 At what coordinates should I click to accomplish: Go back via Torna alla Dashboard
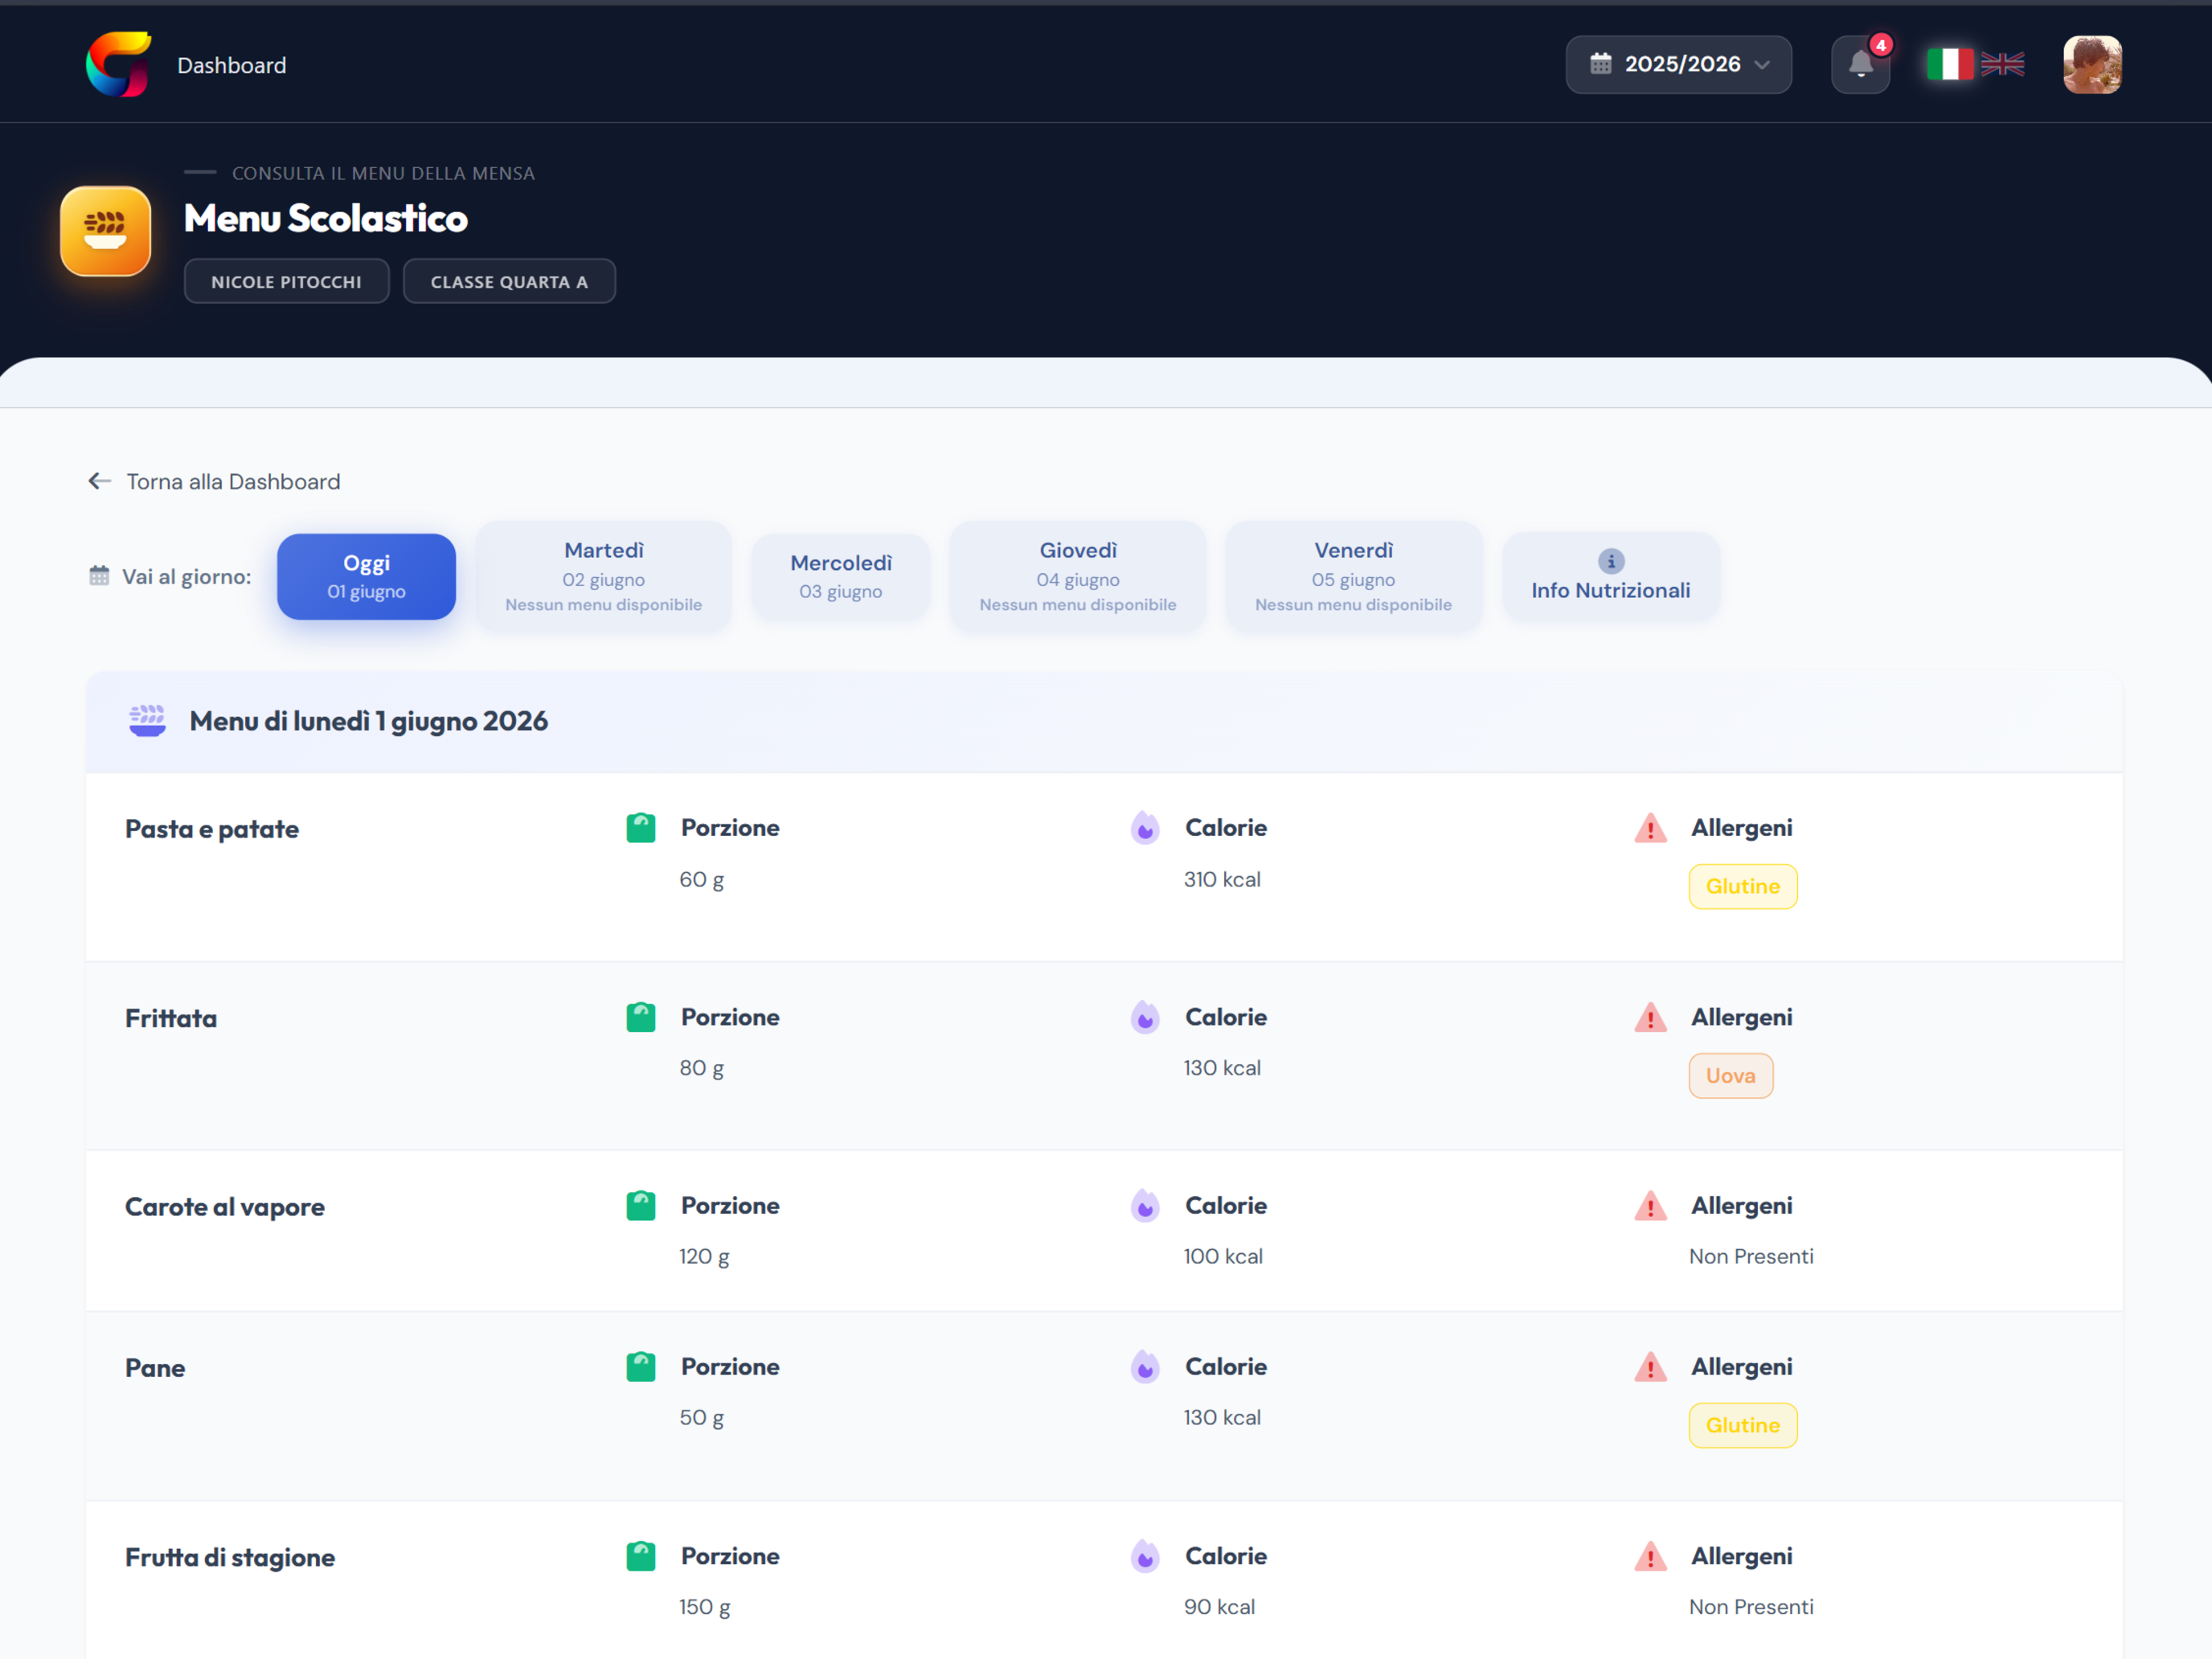point(214,481)
